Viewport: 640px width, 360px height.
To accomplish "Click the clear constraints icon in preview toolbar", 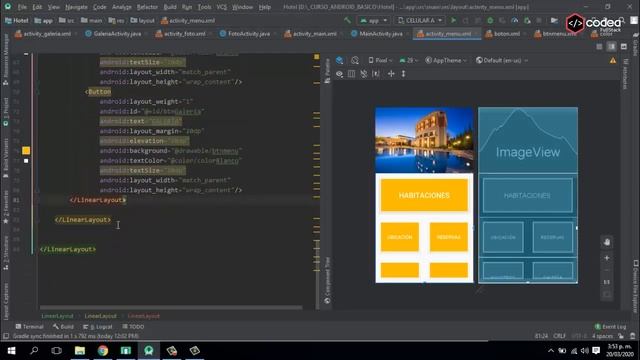I will pyautogui.click(x=364, y=74).
